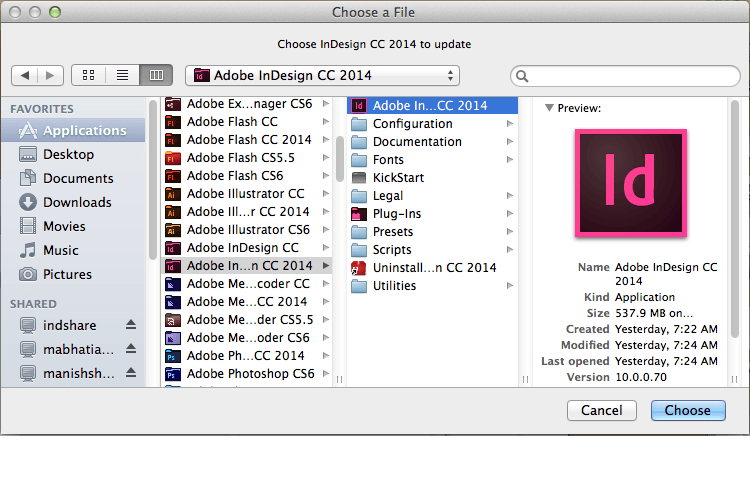Click the Adobe Ill…r CC 2014 icon
The height and width of the screenshot is (481, 750).
point(173,212)
